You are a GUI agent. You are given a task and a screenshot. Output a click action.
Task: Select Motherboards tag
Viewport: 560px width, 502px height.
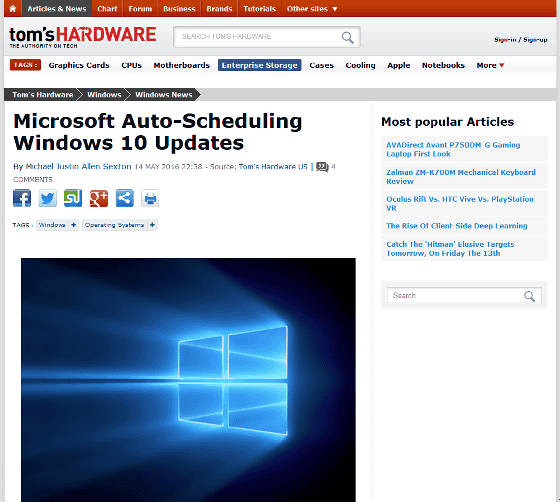point(182,65)
